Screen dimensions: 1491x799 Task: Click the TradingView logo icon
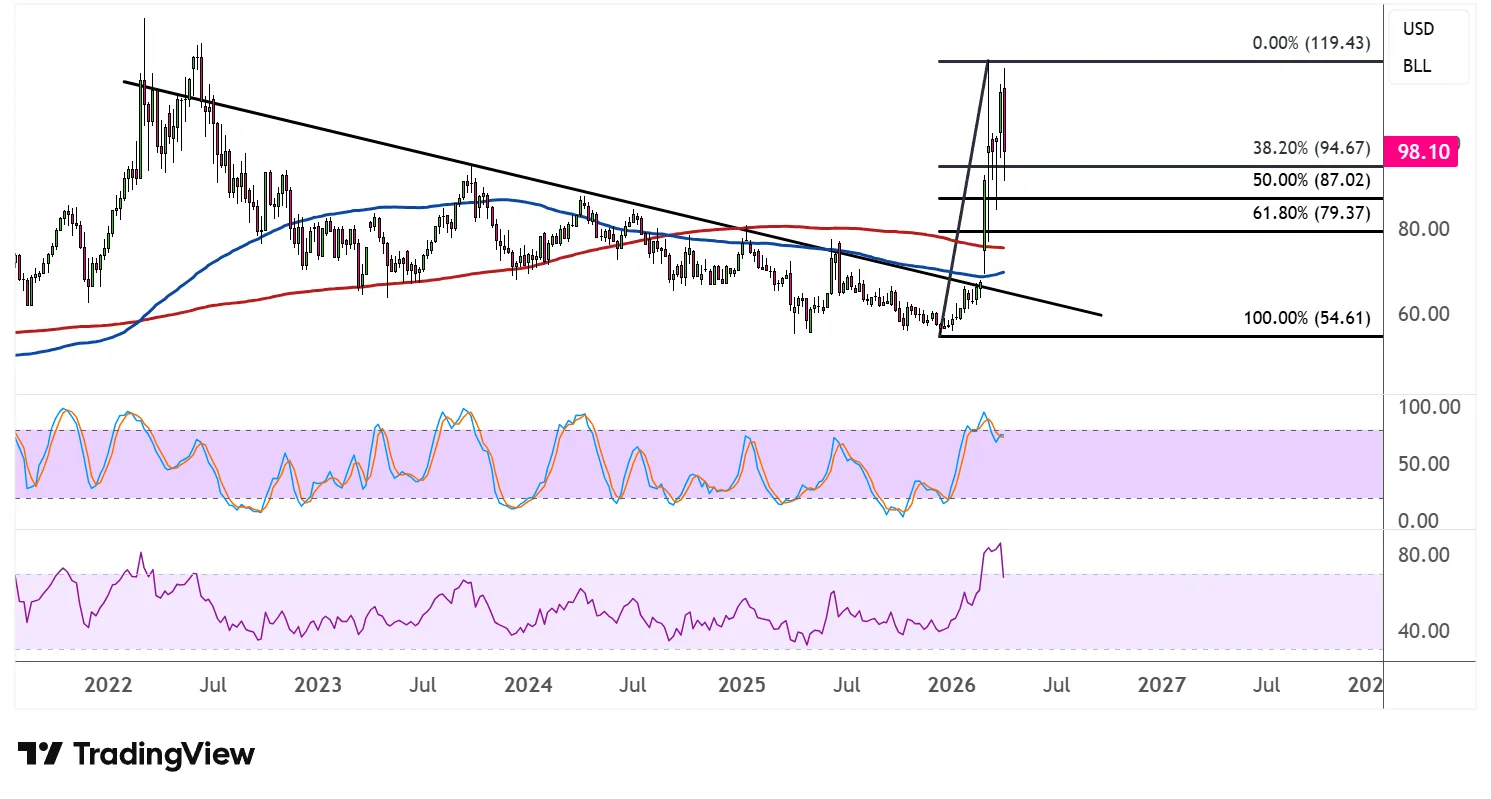40,754
